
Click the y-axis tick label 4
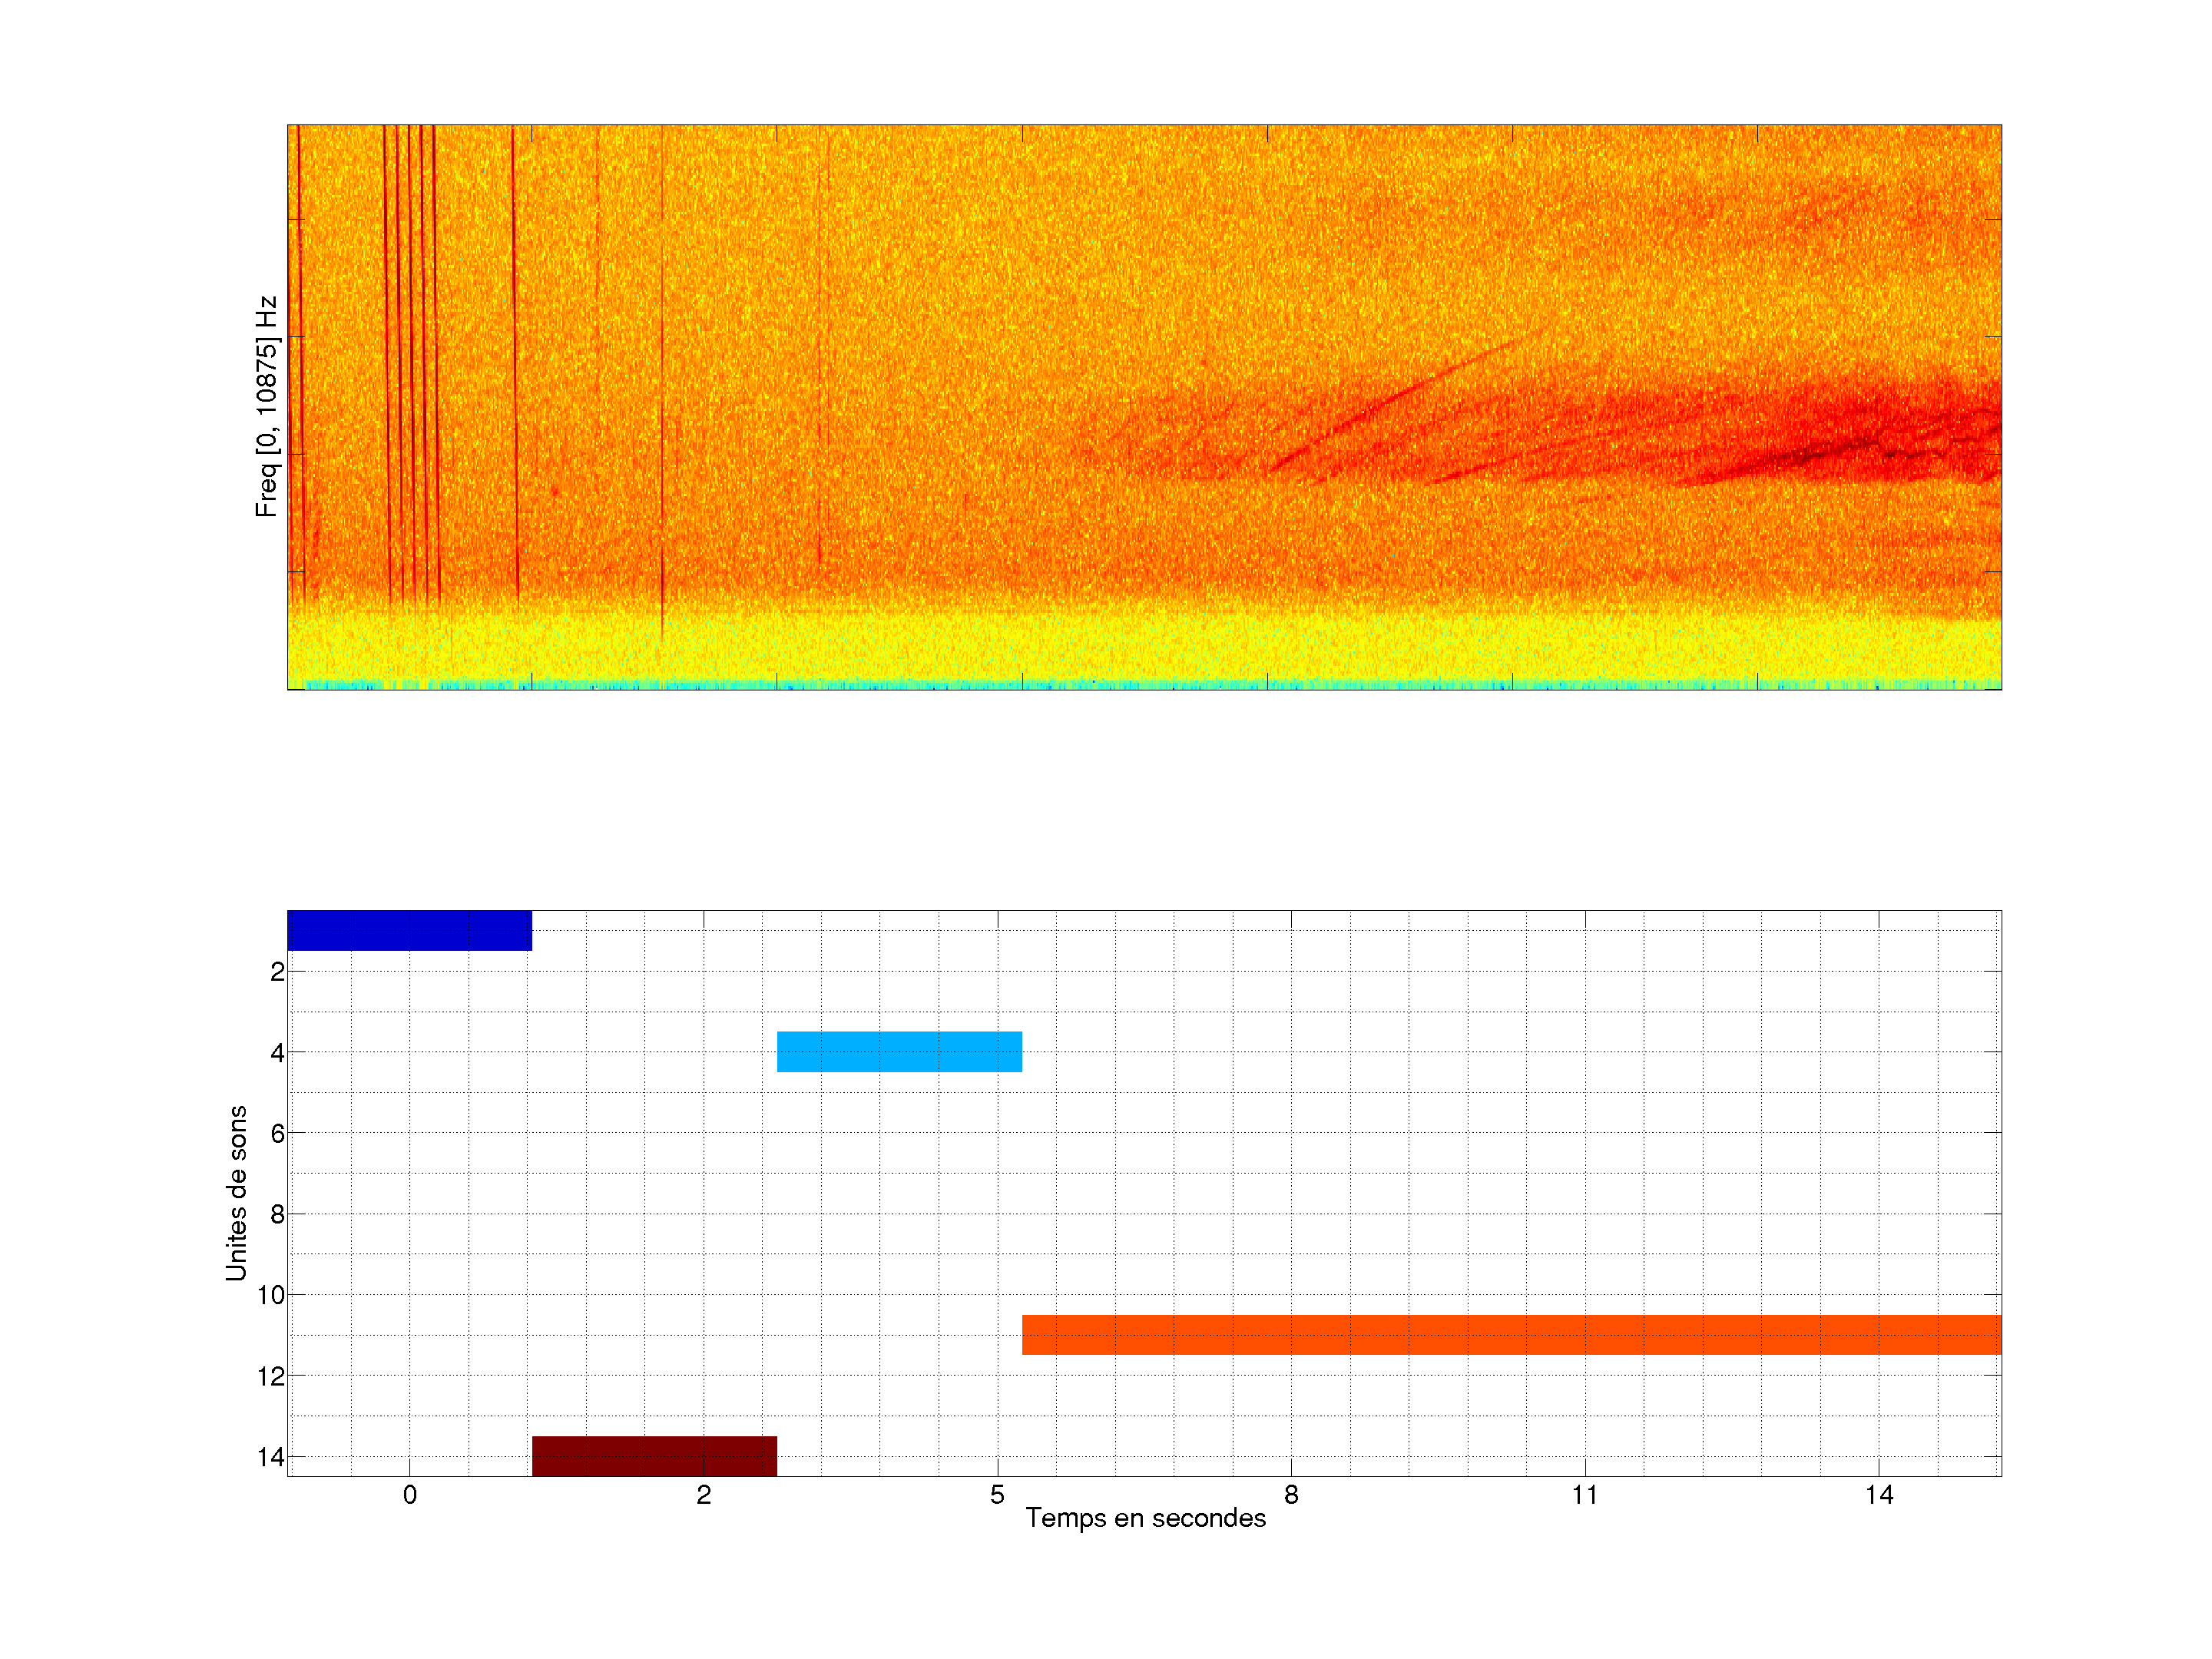[277, 1052]
